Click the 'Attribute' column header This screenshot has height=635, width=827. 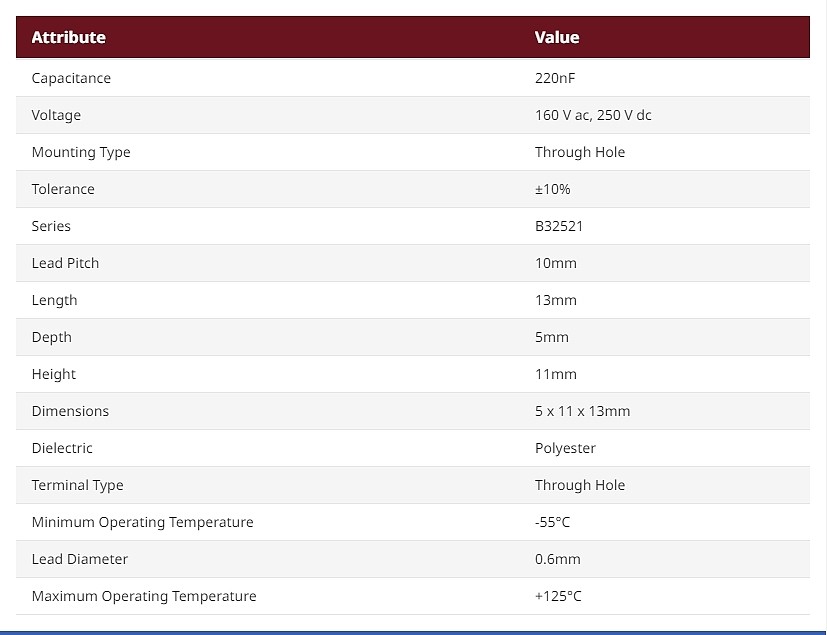tap(69, 37)
